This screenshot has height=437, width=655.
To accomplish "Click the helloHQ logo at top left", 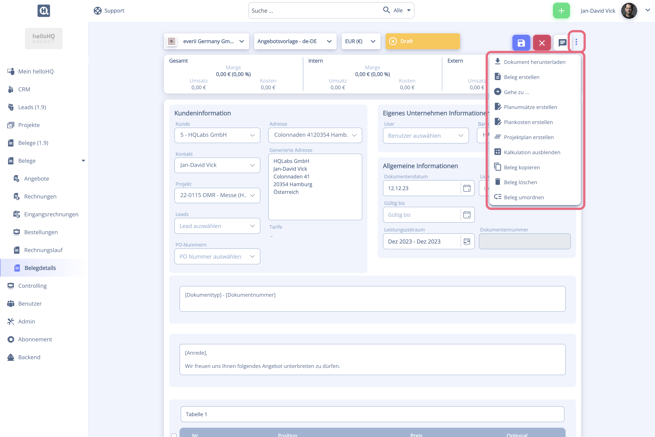I will pyautogui.click(x=43, y=10).
